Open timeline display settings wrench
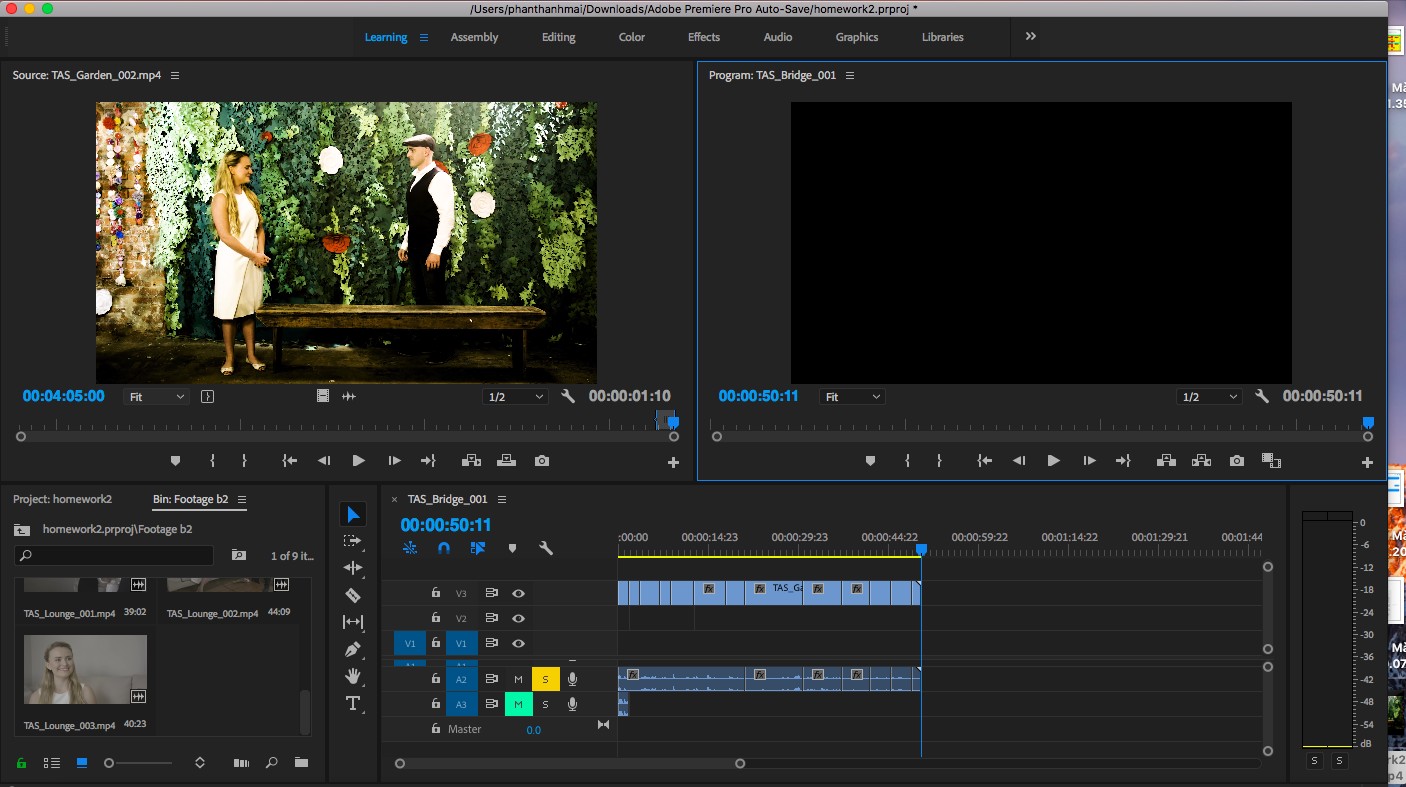 point(546,548)
